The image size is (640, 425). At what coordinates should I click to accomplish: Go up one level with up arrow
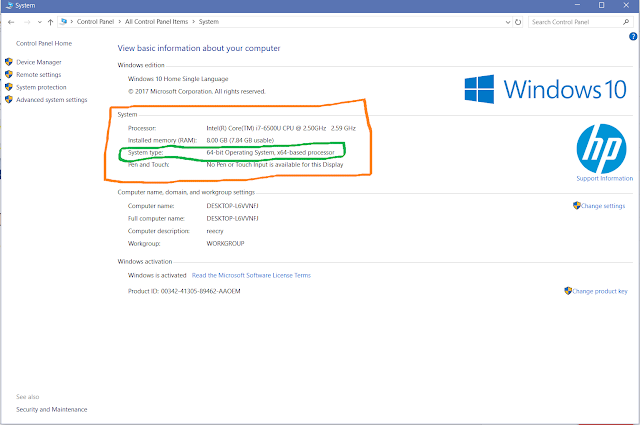(50, 22)
